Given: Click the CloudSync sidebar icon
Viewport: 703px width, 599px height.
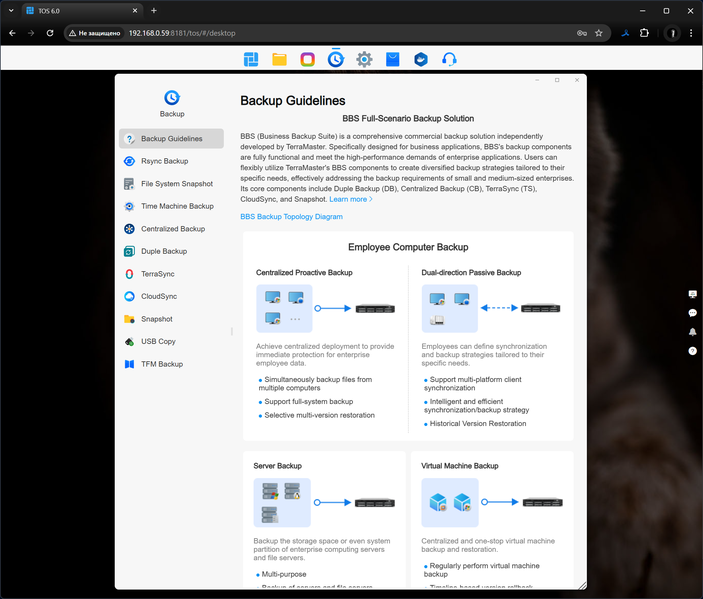Looking at the screenshot, I should pos(129,296).
